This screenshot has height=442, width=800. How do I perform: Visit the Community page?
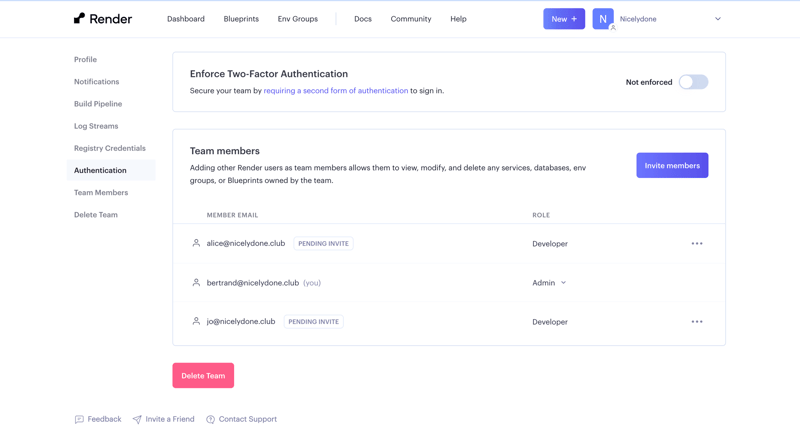tap(411, 19)
